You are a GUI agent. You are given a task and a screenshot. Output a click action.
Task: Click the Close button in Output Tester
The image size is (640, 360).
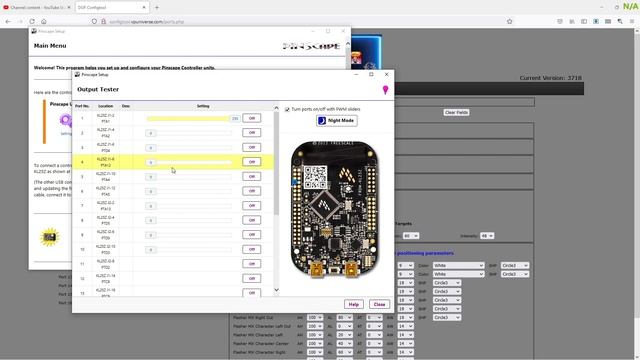click(x=379, y=304)
